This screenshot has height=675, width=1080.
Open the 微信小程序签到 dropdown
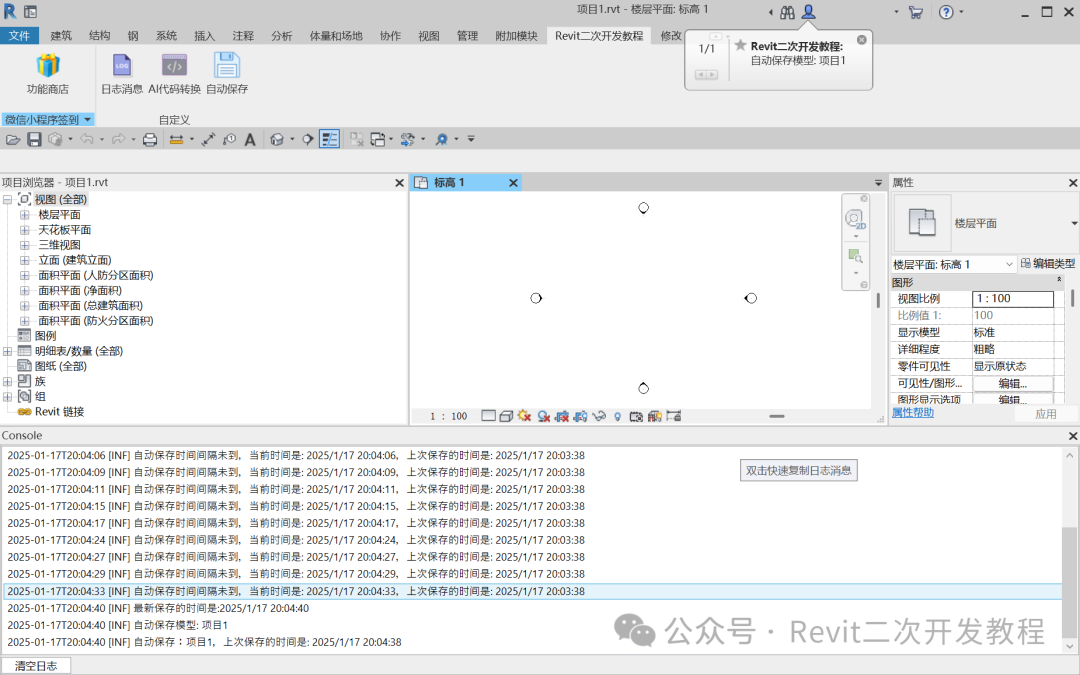(48, 120)
